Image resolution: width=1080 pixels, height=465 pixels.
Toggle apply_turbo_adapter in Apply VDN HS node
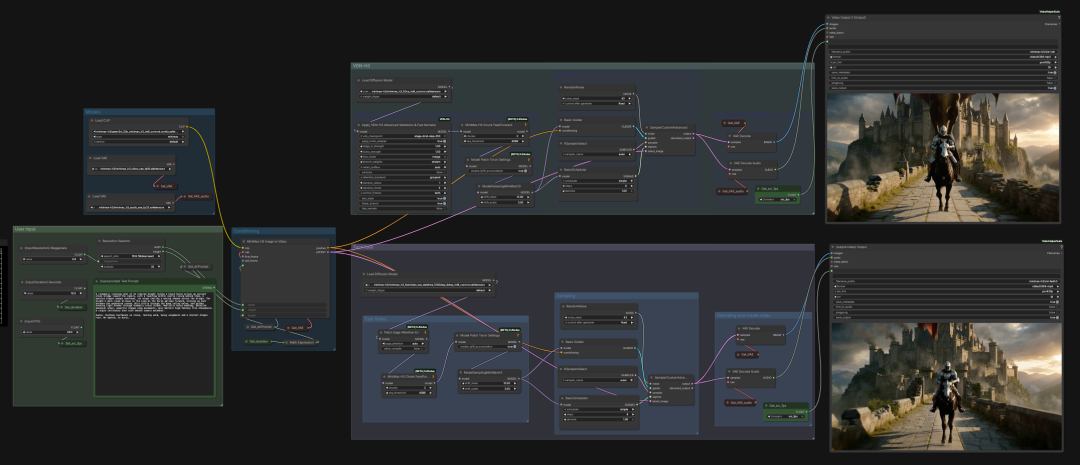point(403,141)
